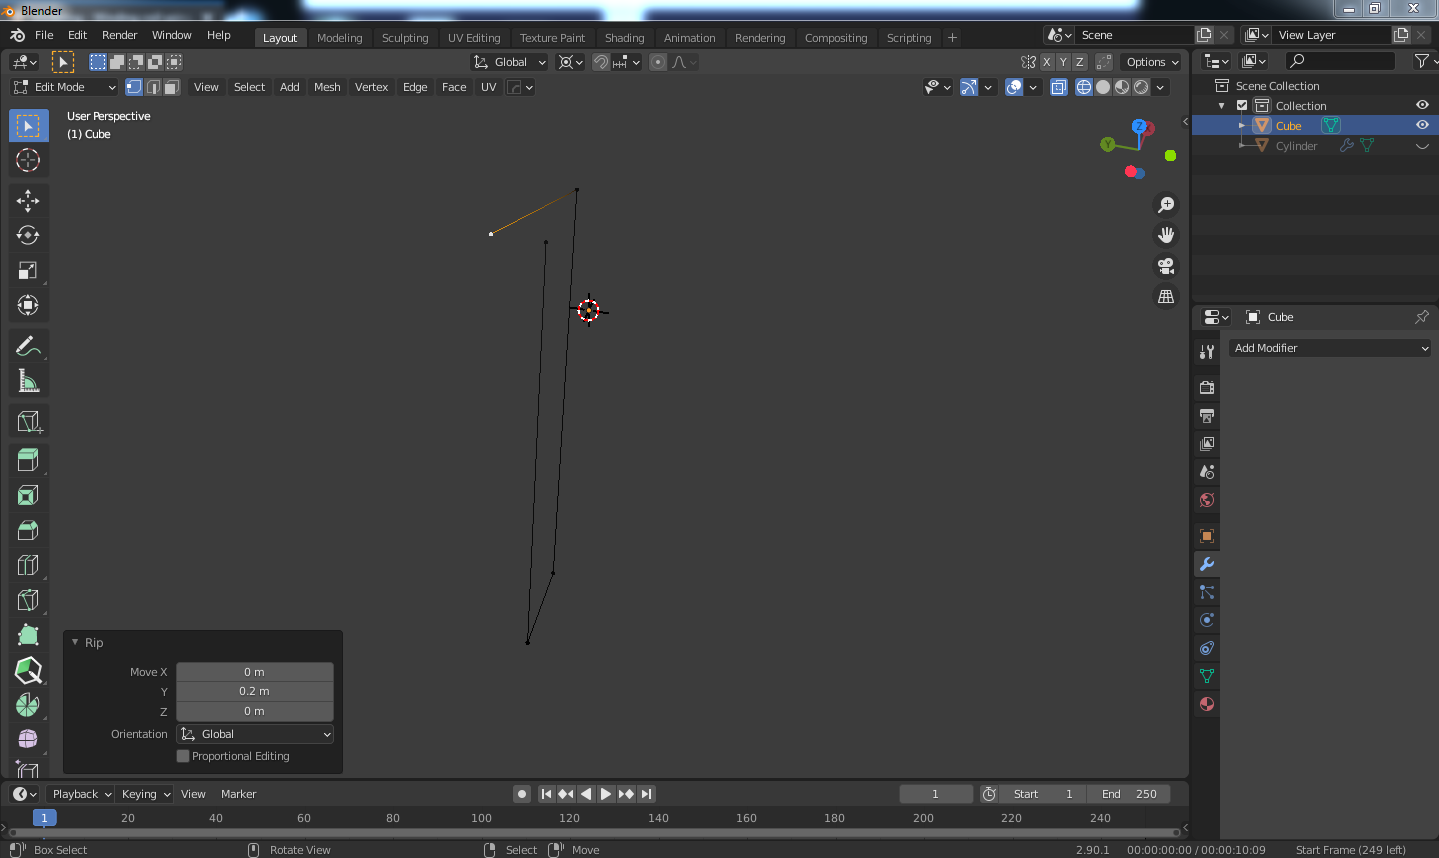This screenshot has height=858, width=1439.
Task: Toggle camera view icon
Action: coord(1166,266)
